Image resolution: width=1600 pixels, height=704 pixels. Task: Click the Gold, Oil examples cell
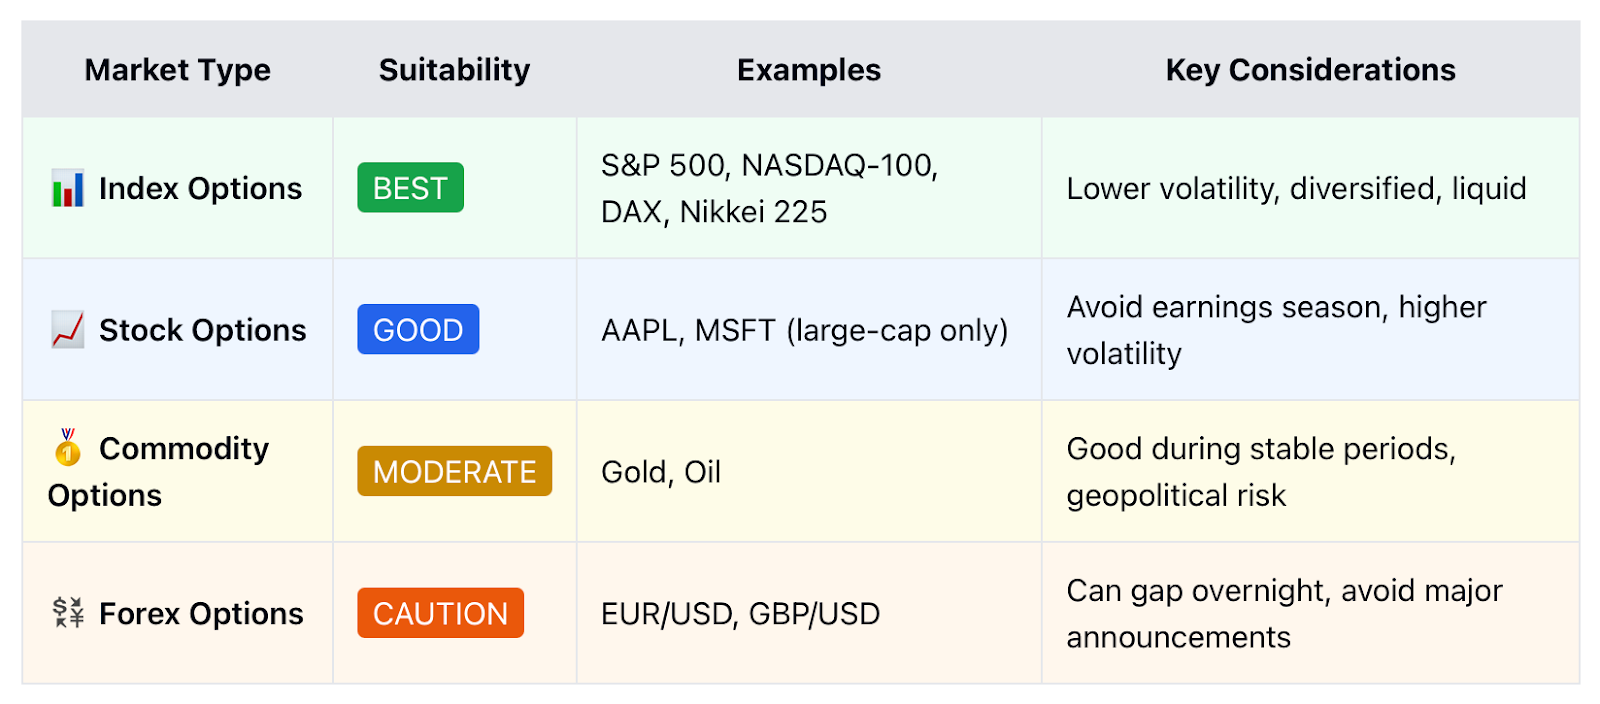click(x=809, y=472)
